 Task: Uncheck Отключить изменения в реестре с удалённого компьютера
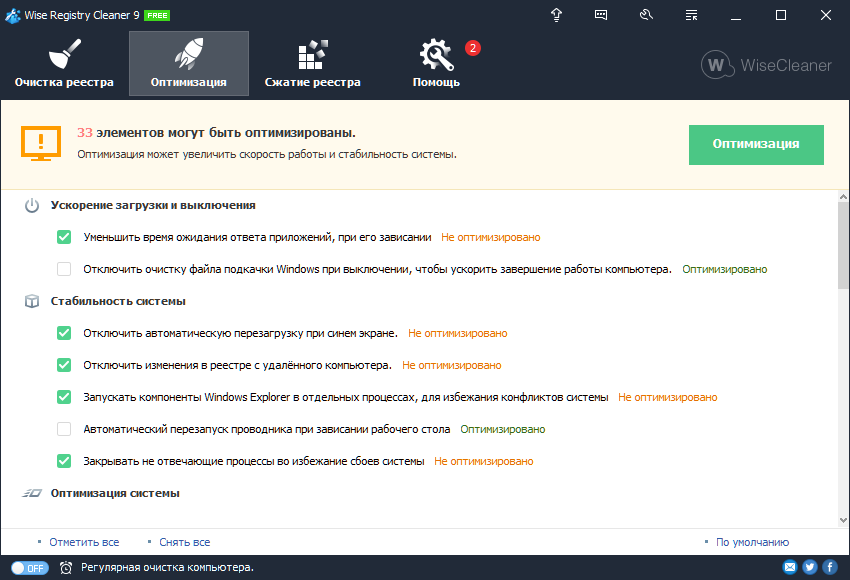click(64, 365)
